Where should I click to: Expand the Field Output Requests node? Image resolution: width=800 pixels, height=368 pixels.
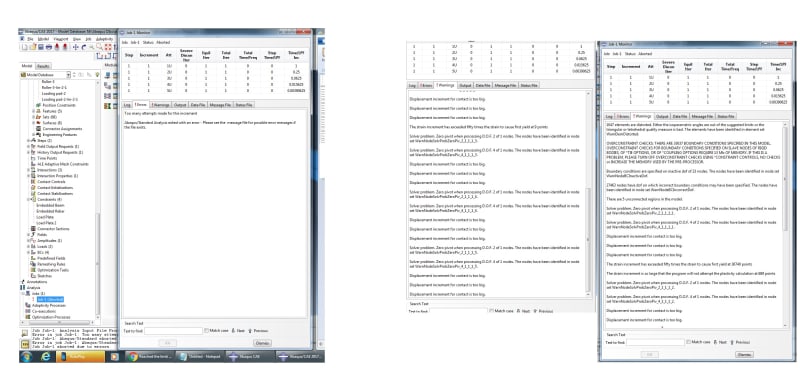tap(29, 146)
